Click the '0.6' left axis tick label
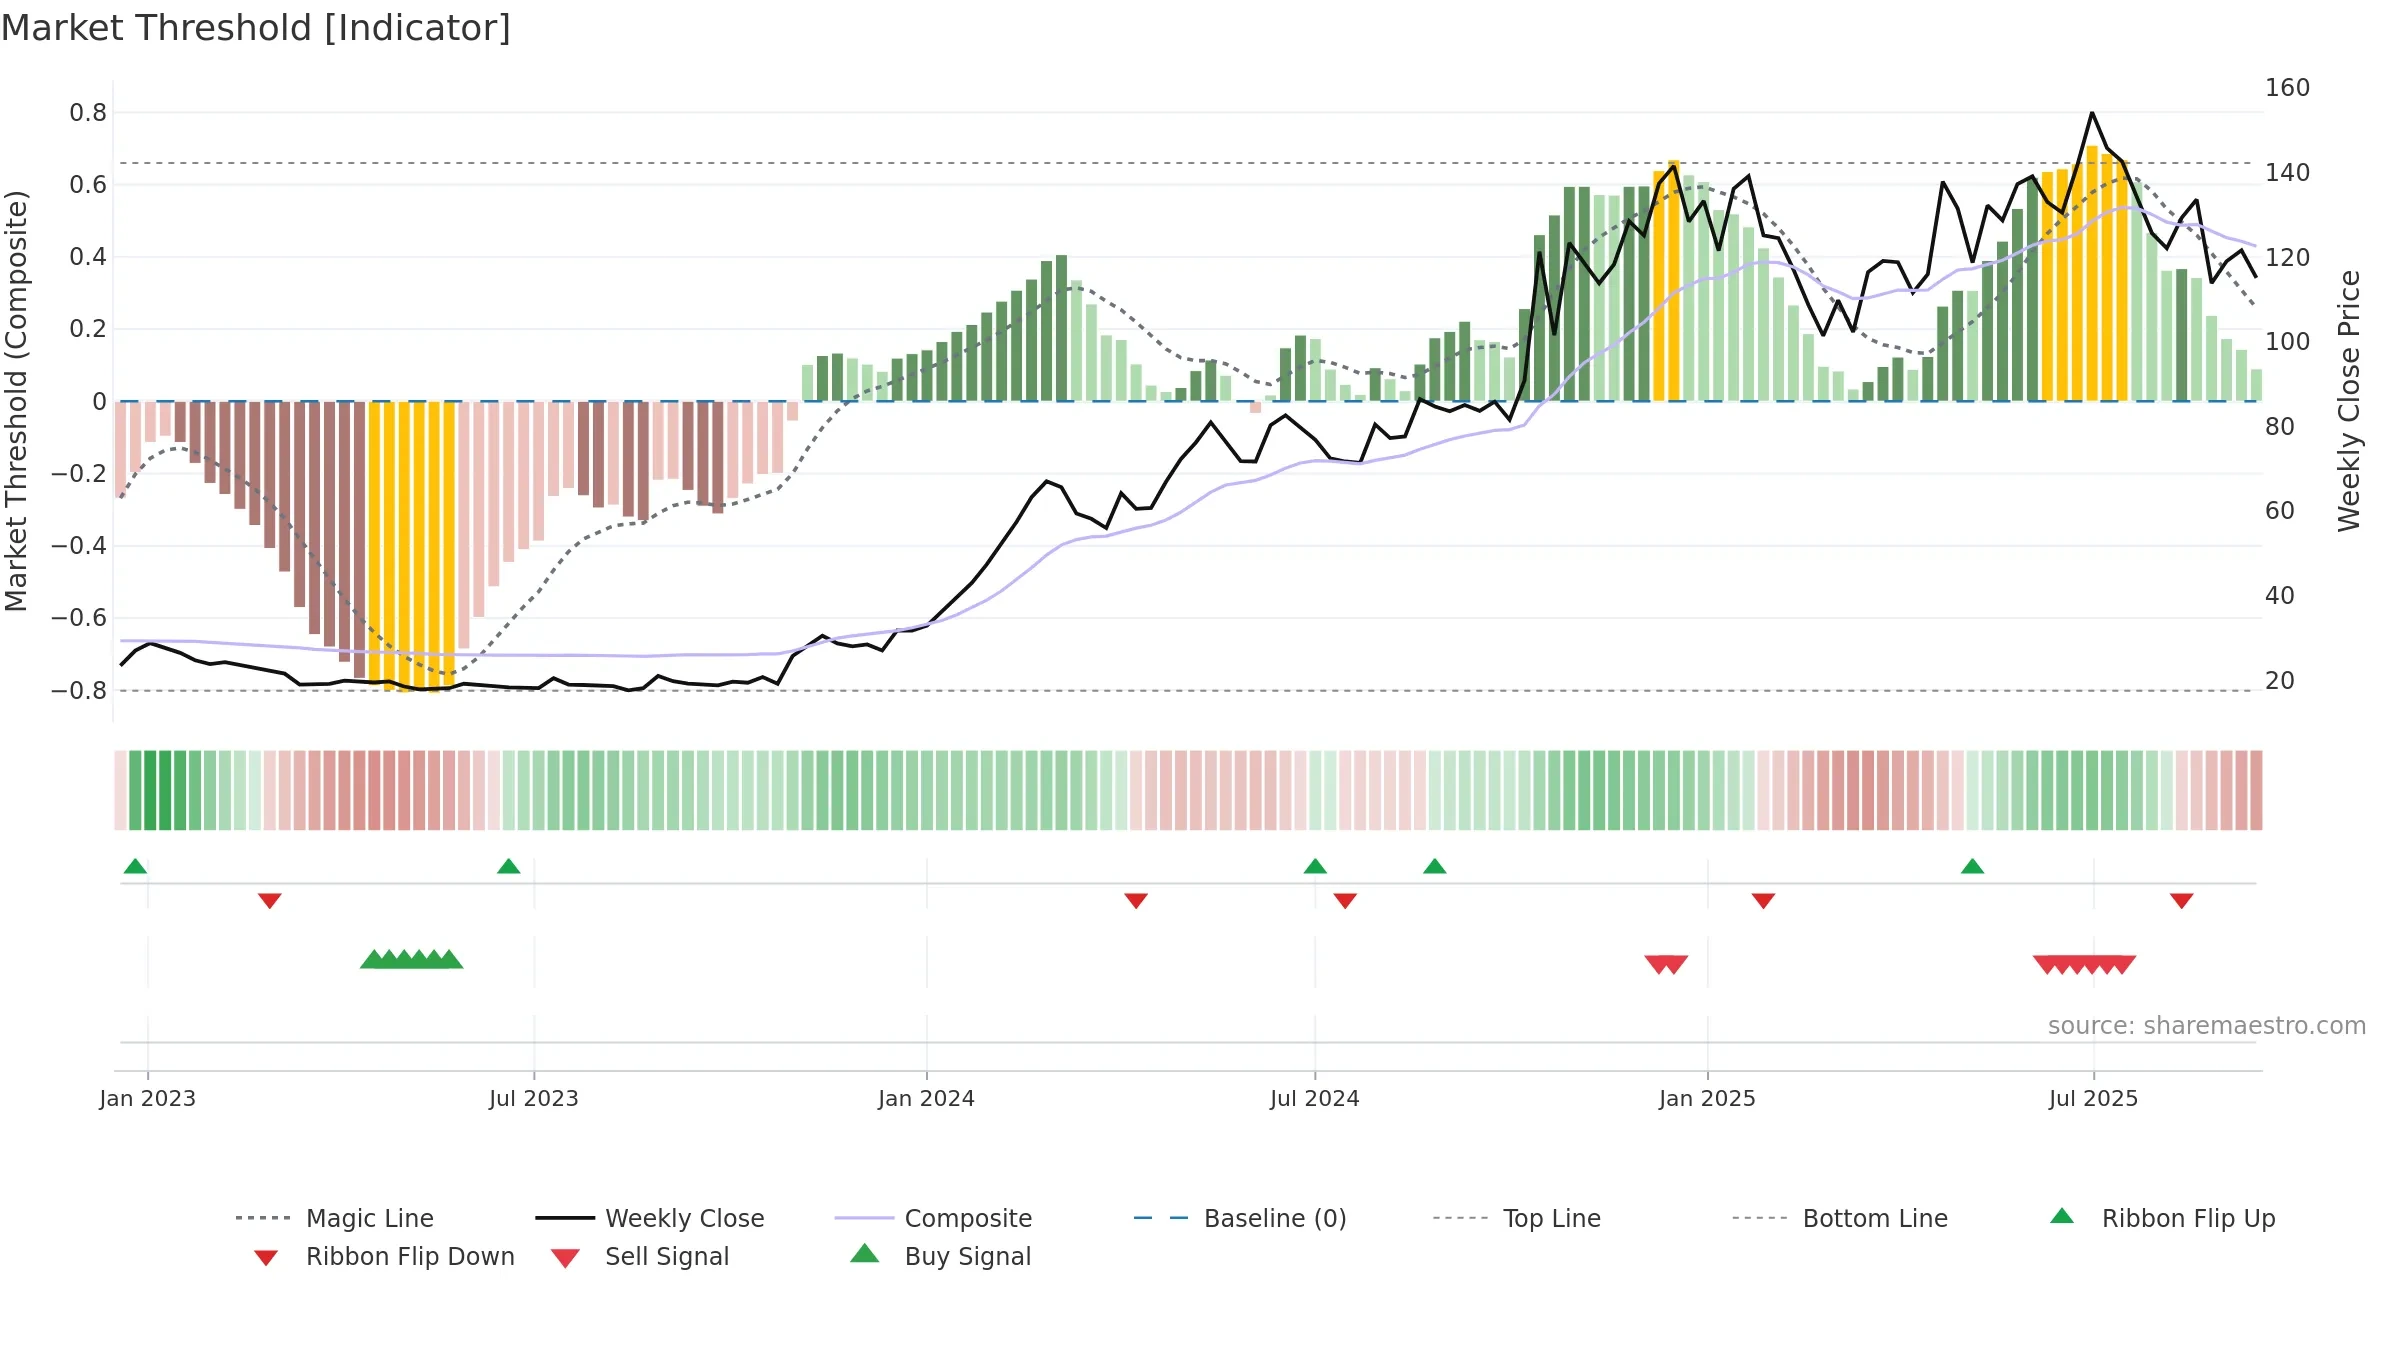Viewport: 2400px width, 1350px height. (x=88, y=185)
